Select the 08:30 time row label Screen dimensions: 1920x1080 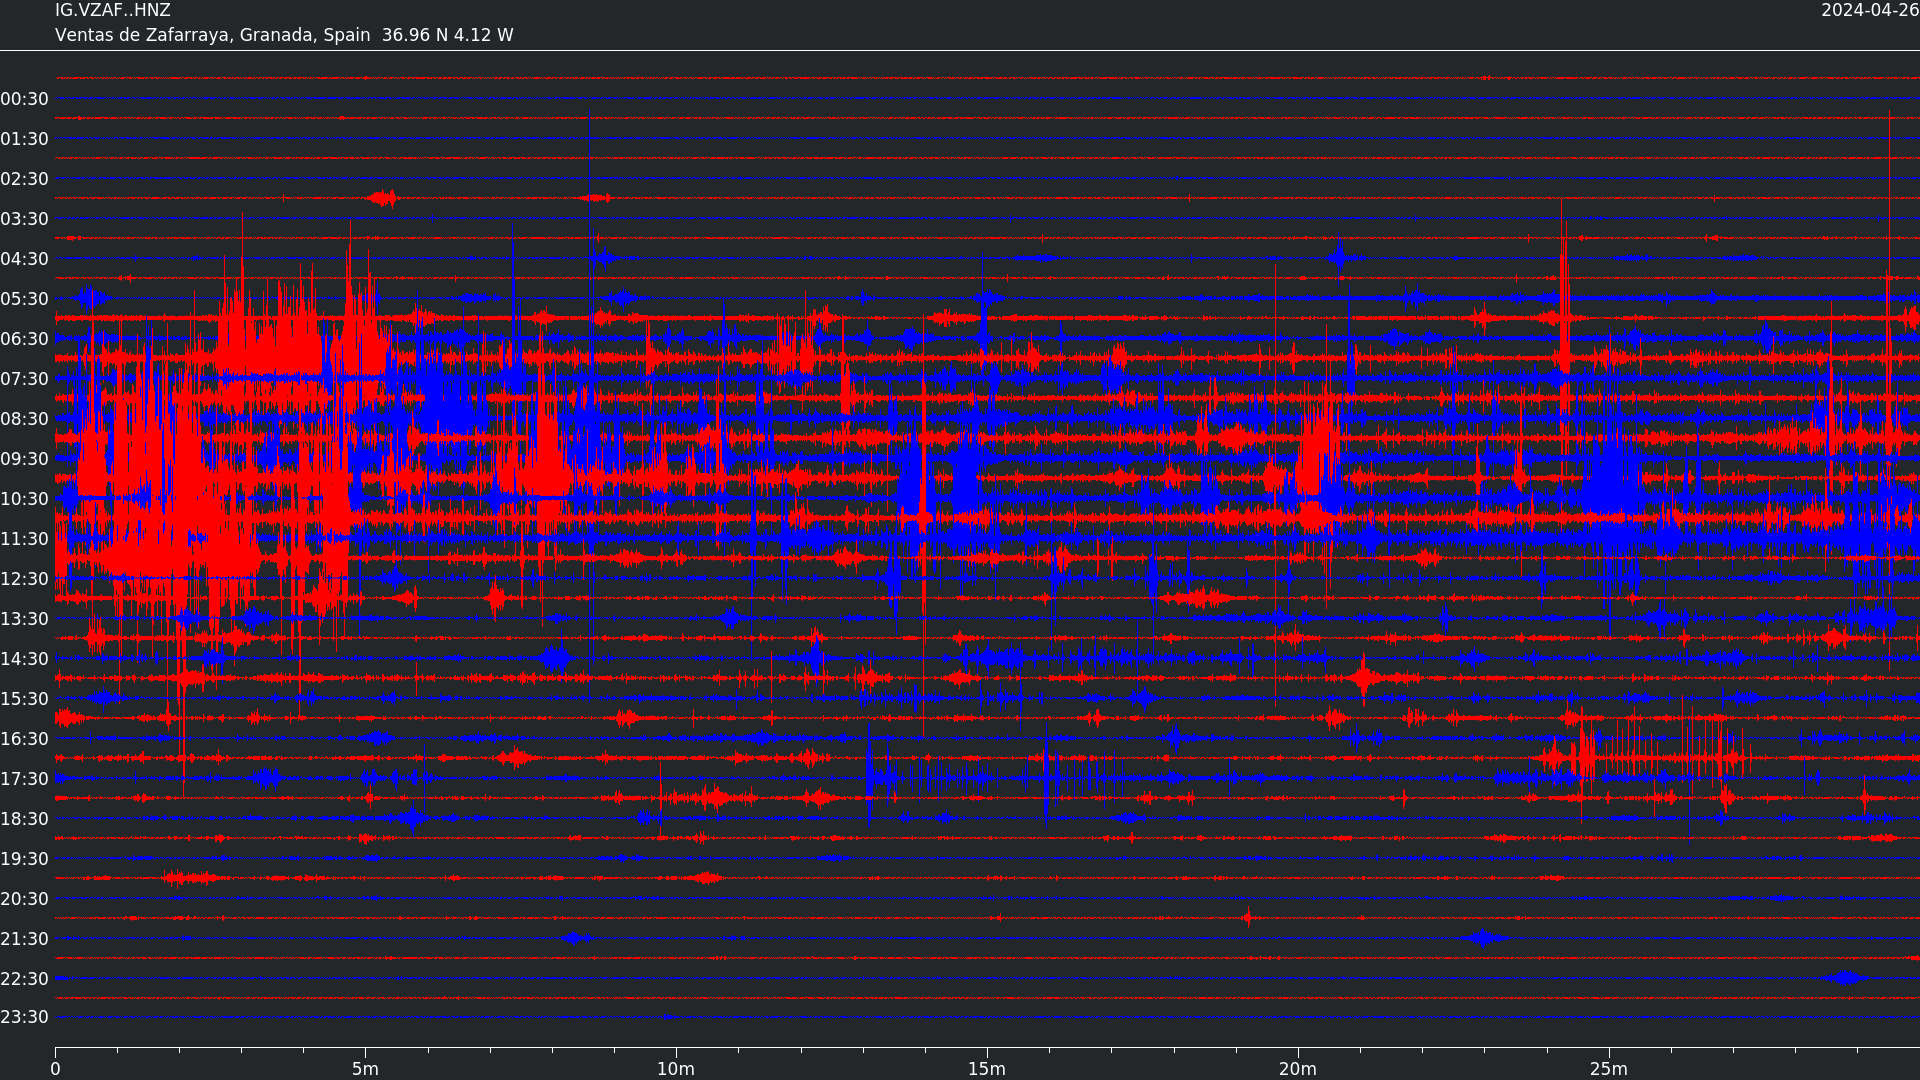25,419
